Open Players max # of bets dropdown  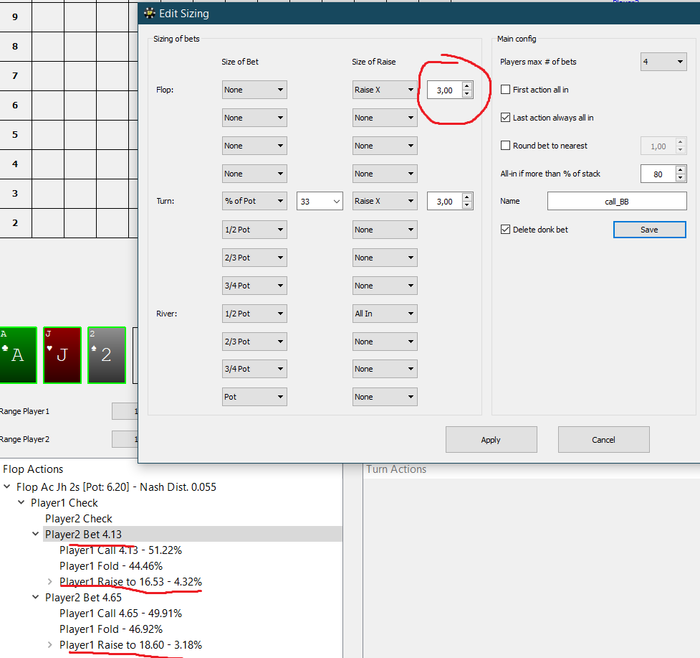click(663, 62)
